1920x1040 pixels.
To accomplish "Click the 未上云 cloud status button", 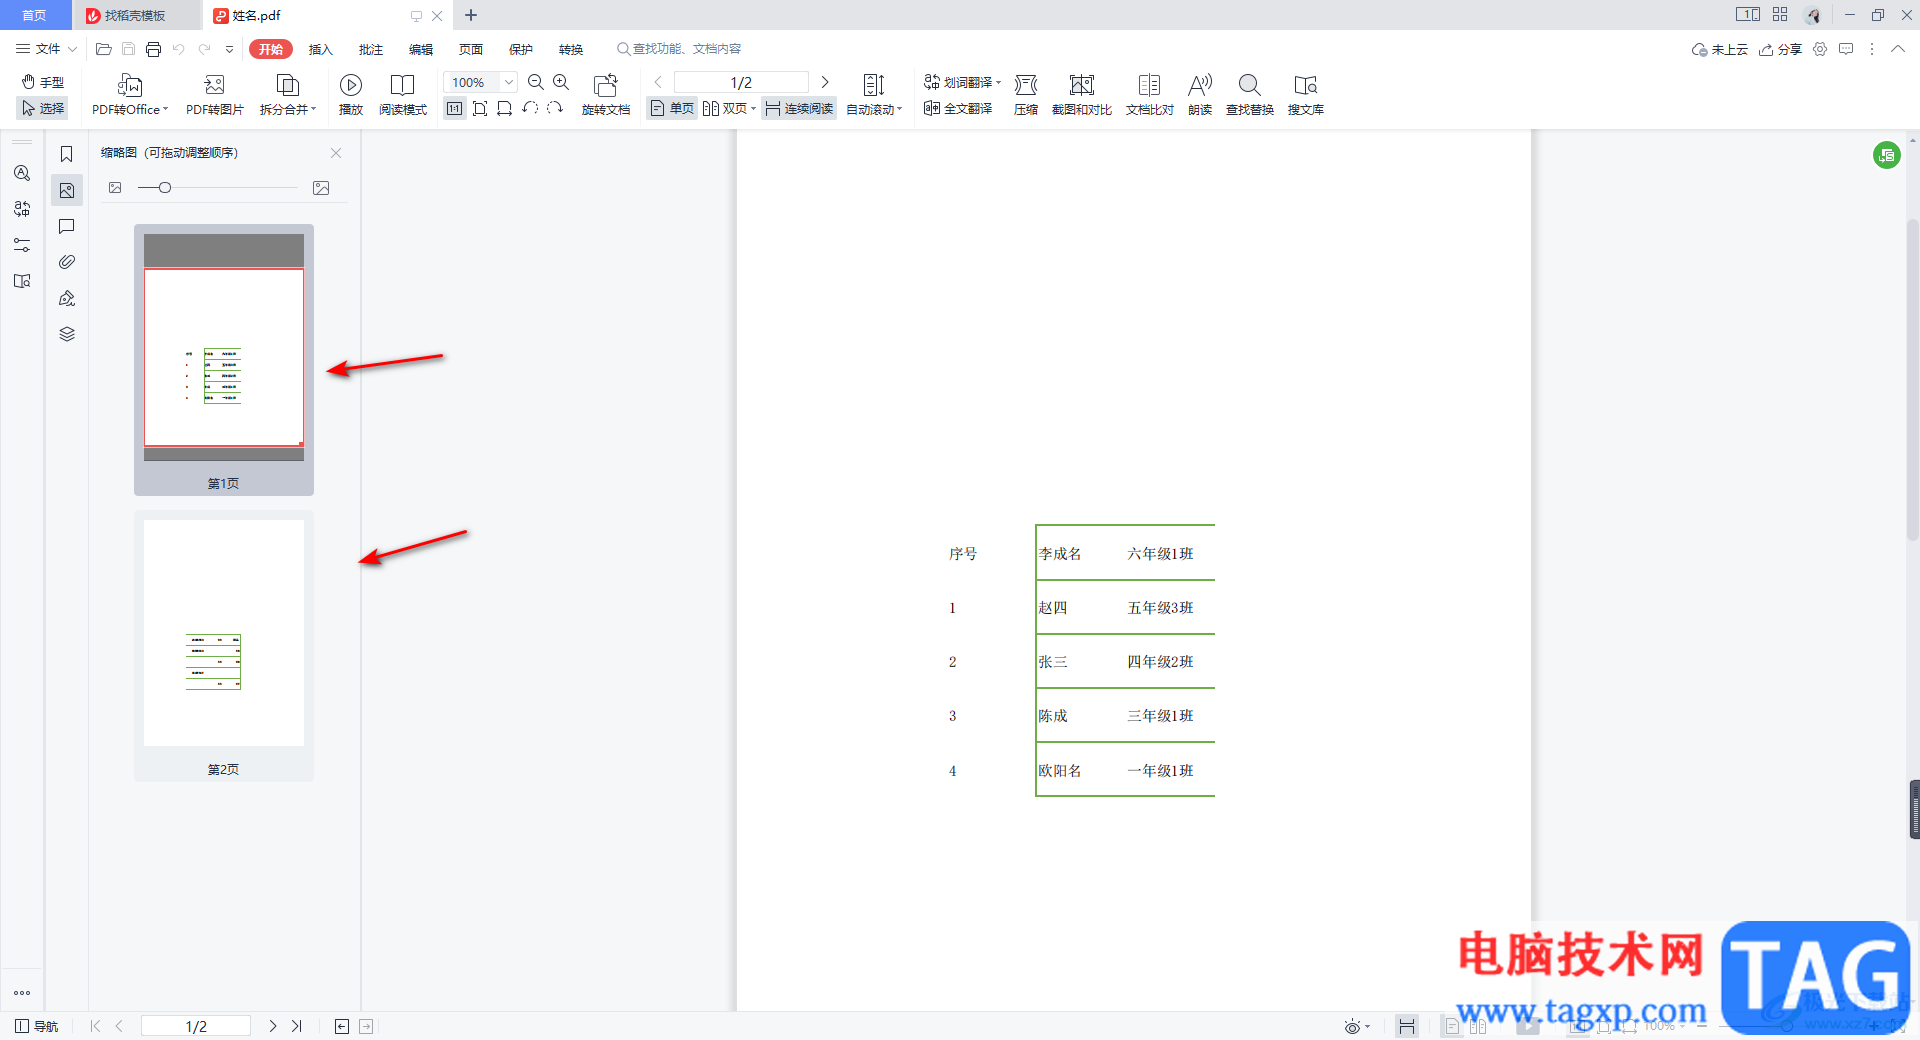I will click(1719, 49).
